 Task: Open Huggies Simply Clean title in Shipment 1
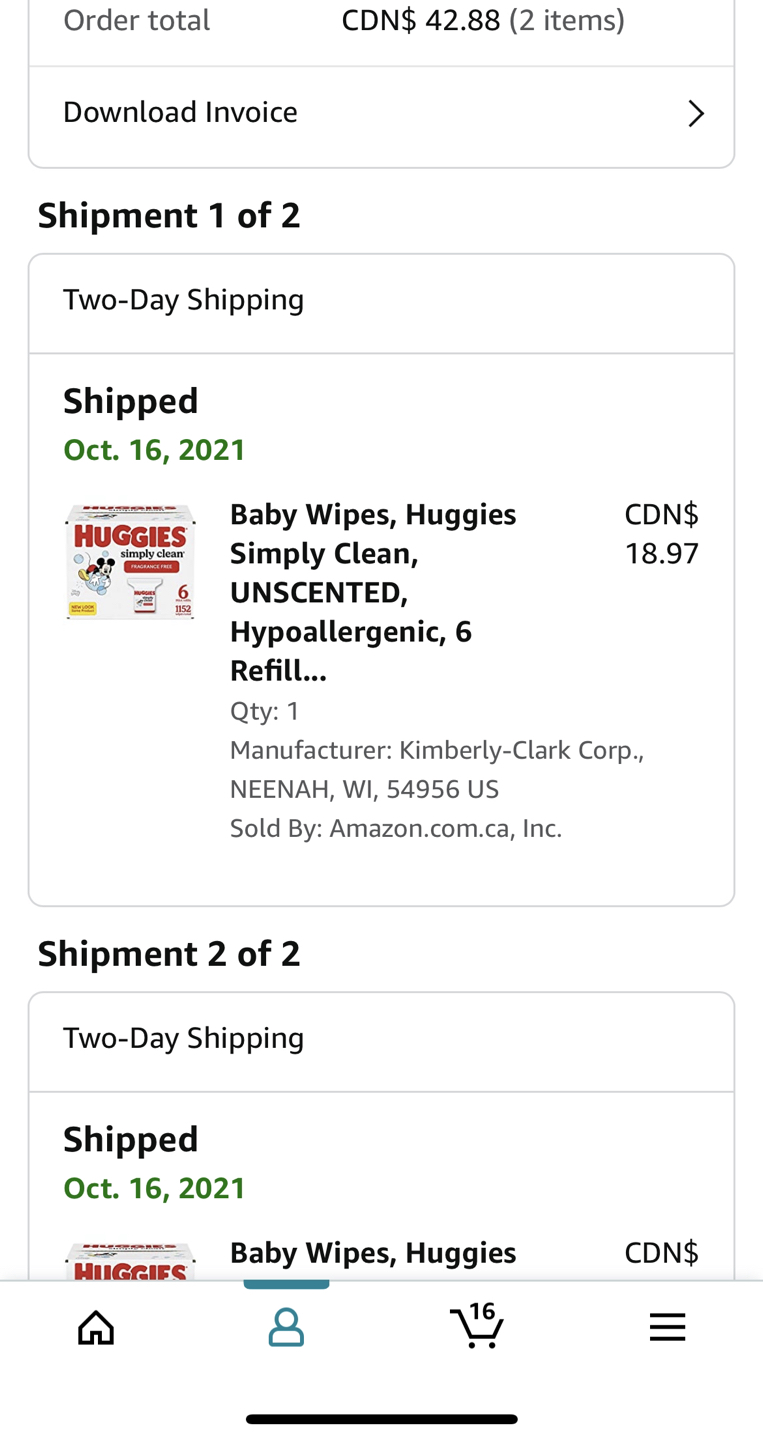click(x=373, y=593)
